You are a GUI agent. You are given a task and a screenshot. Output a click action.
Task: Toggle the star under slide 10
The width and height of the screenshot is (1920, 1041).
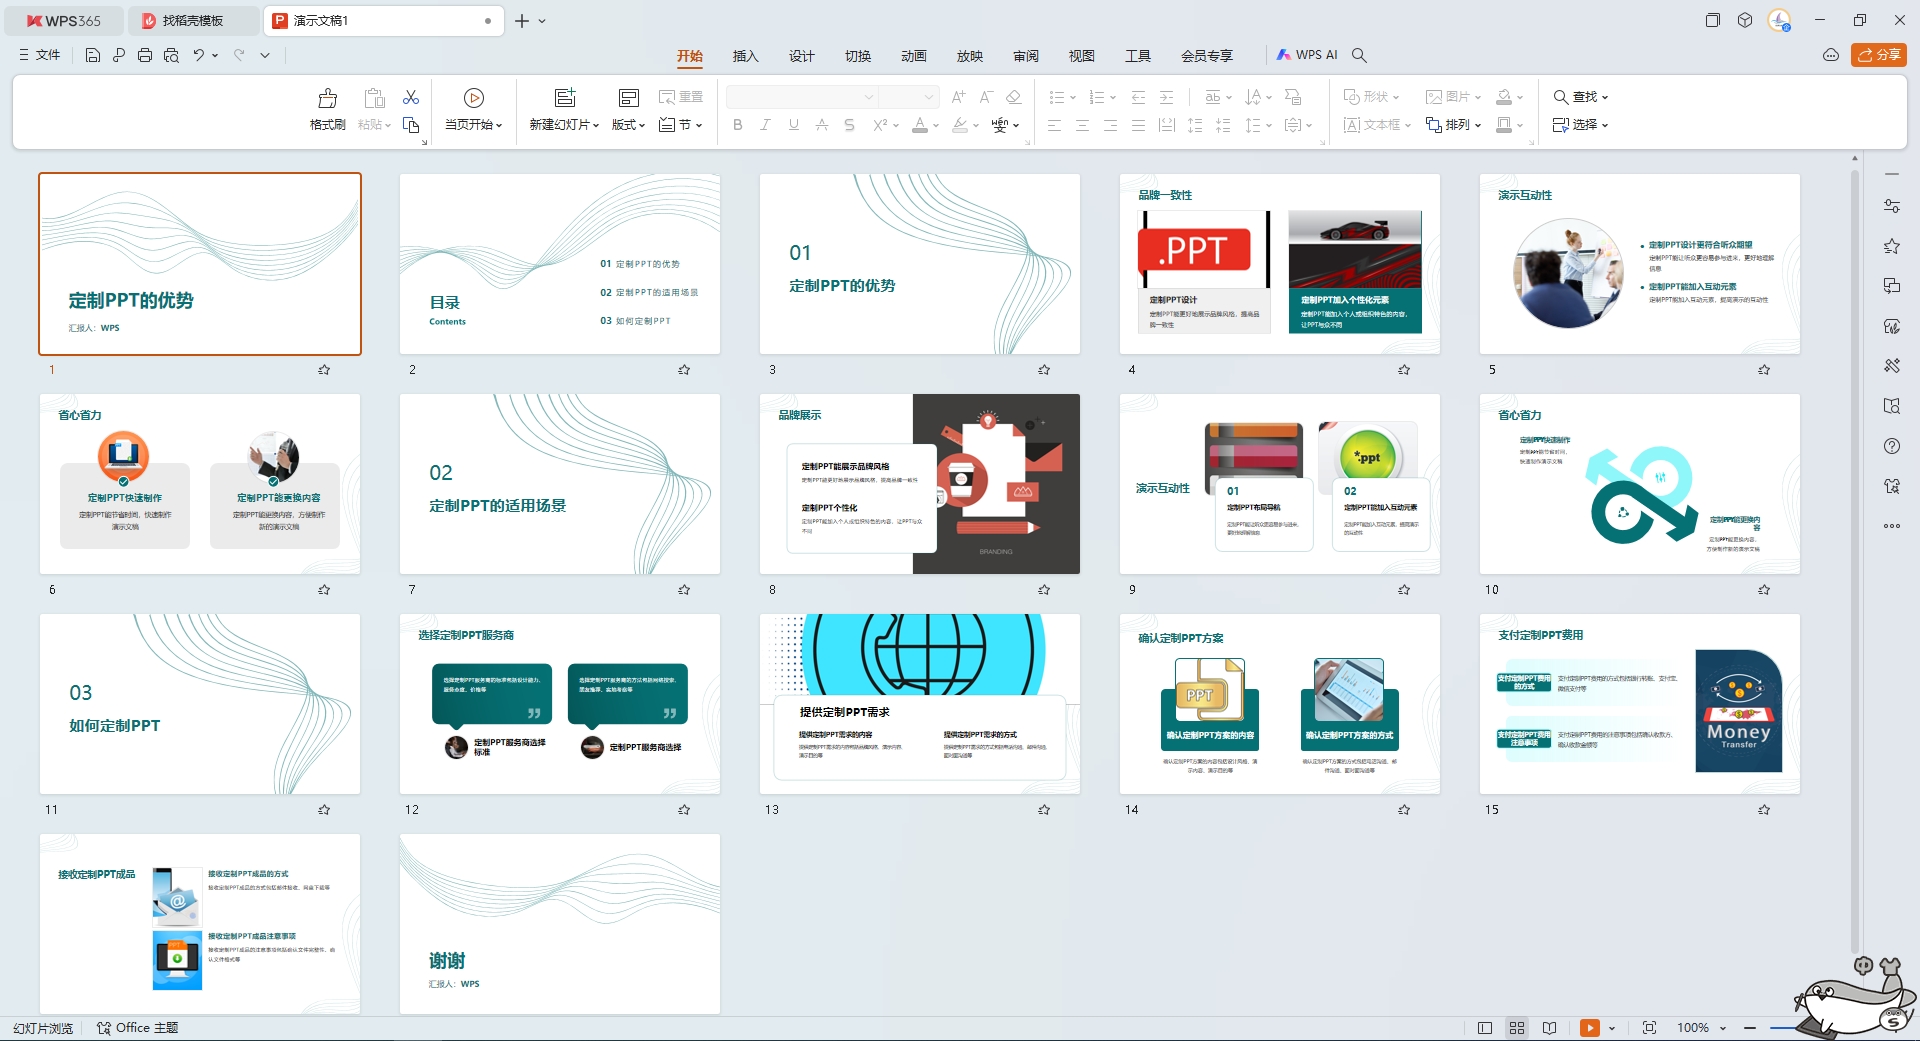click(x=1764, y=590)
